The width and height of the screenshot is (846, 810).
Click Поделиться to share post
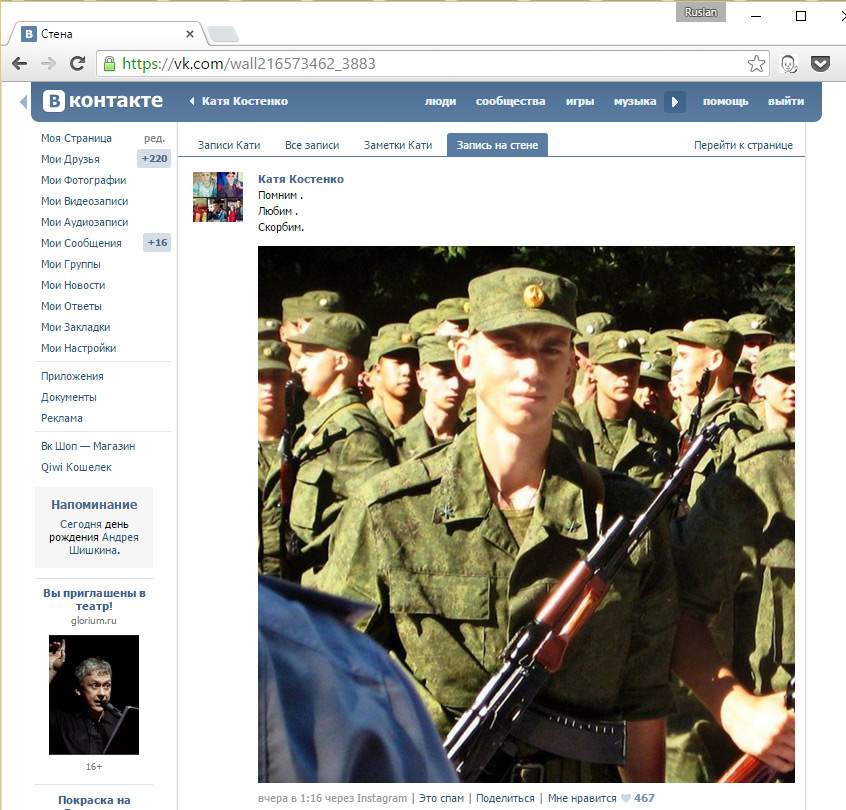click(505, 798)
